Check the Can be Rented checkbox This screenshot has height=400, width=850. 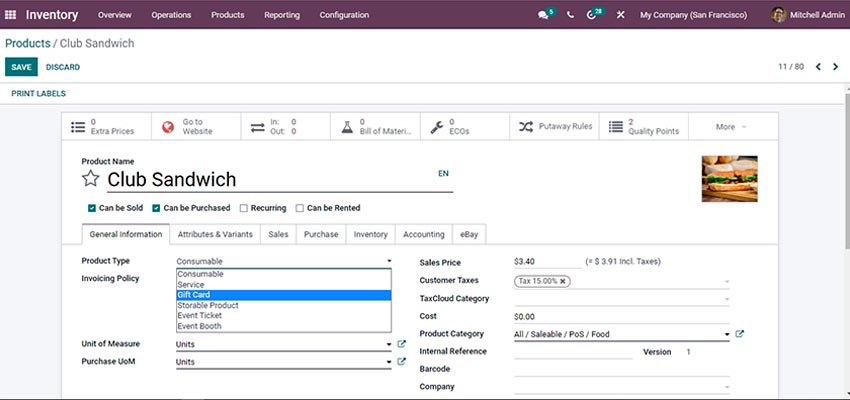(299, 208)
